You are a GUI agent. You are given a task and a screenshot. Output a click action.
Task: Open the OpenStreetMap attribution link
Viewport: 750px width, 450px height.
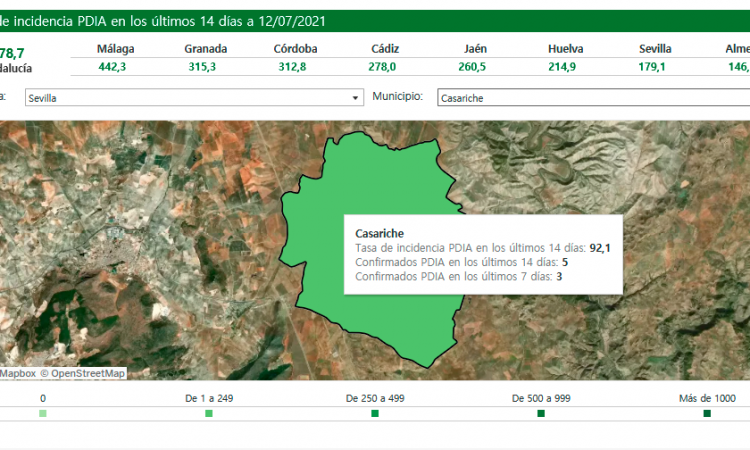88,373
